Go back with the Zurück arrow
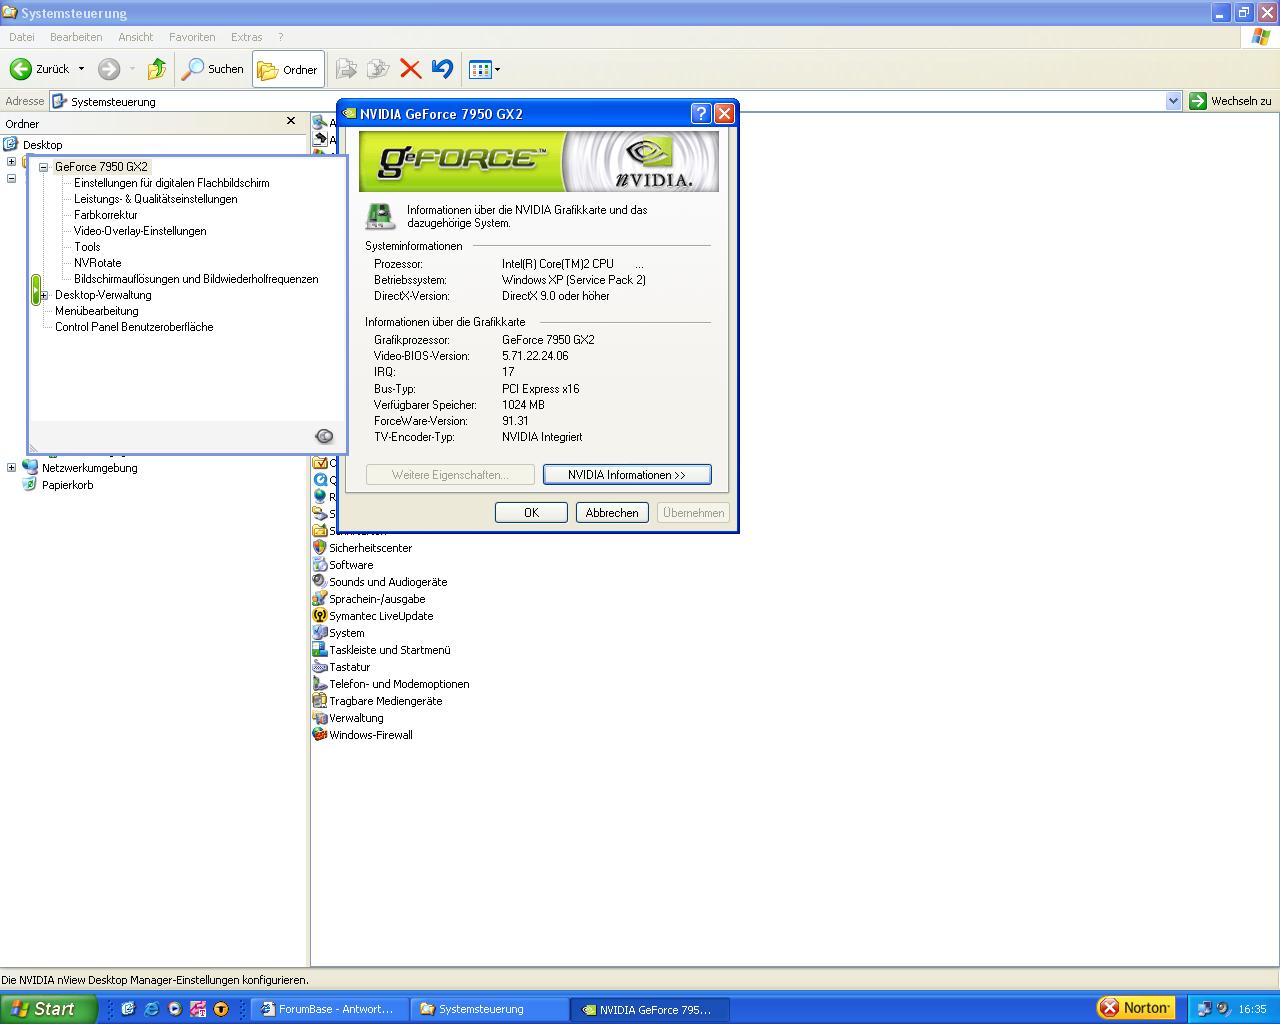Viewport: 1280px width, 1024px height. (x=40, y=69)
